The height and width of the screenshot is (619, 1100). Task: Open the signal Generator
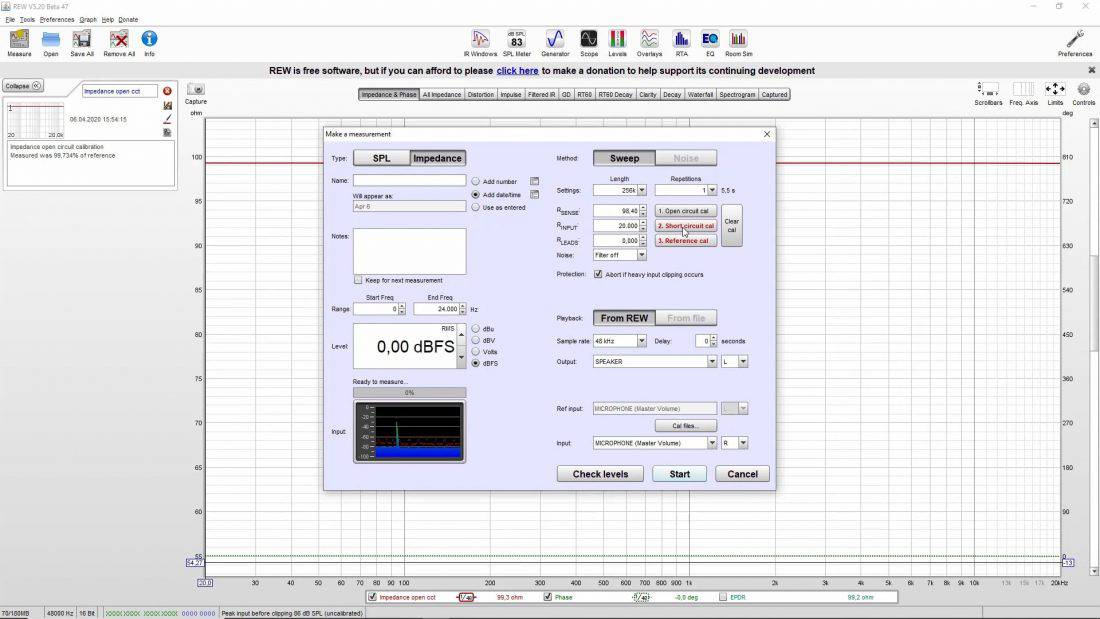tap(554, 42)
